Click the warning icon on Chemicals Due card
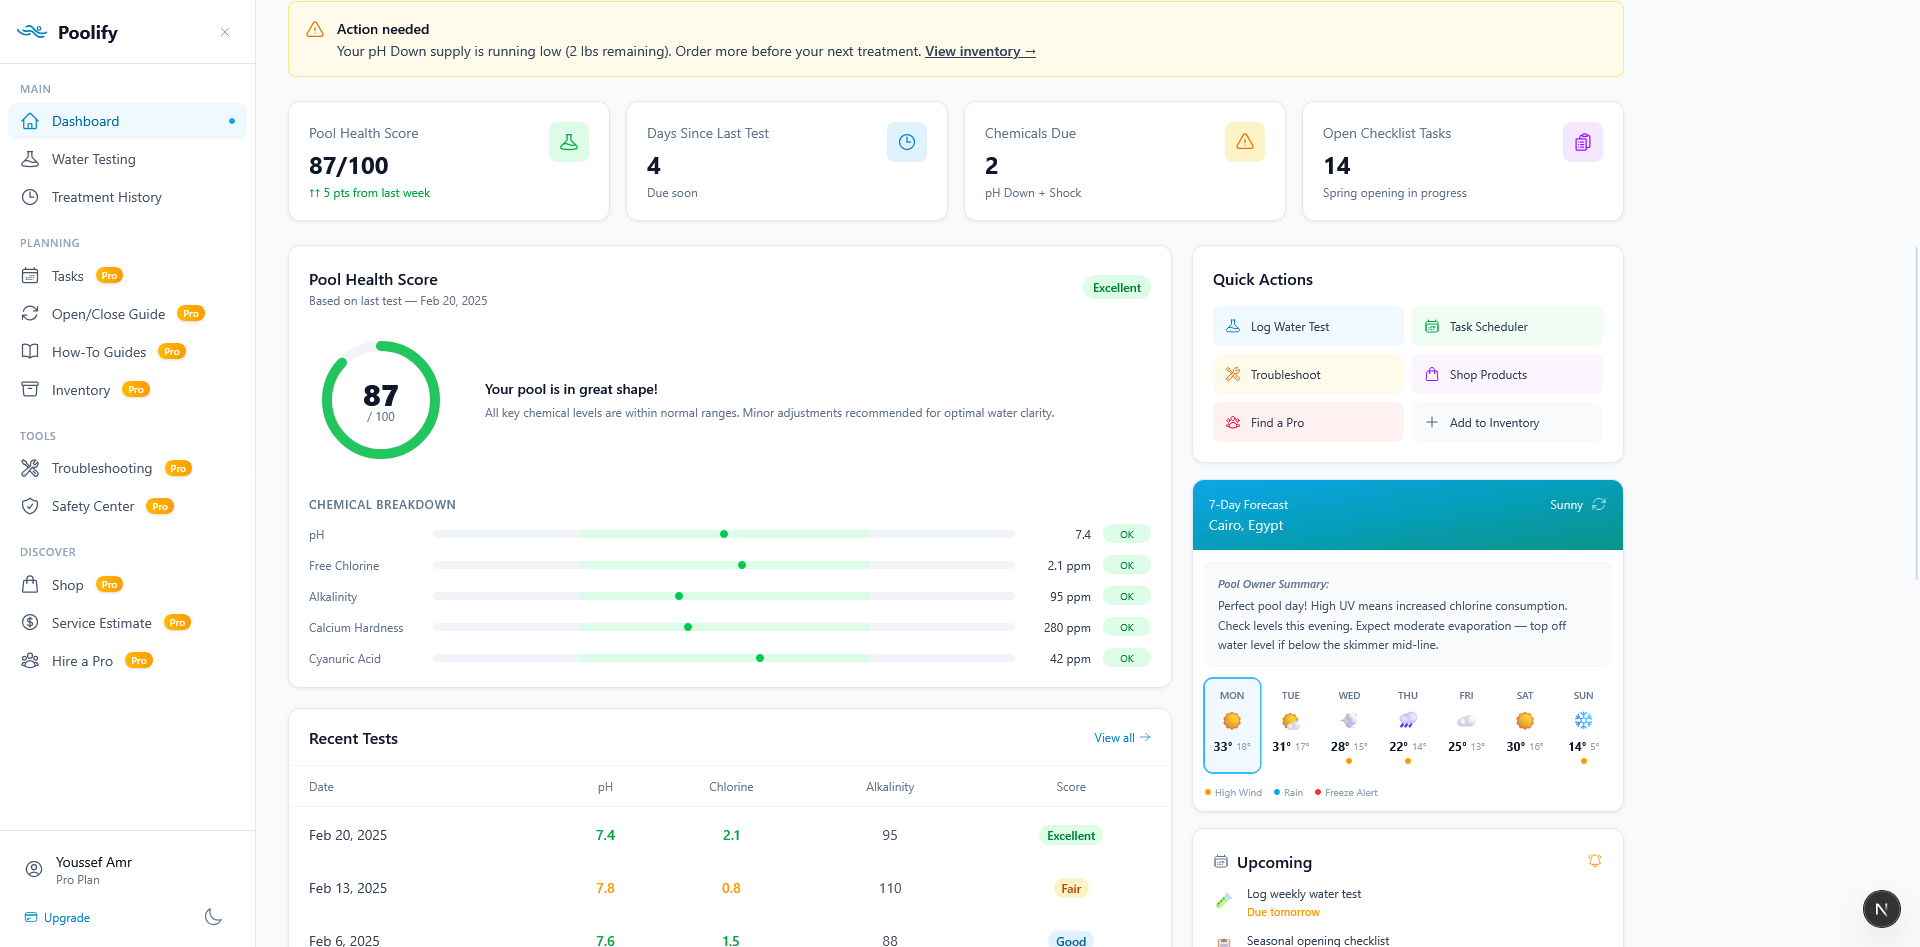 pyautogui.click(x=1245, y=141)
